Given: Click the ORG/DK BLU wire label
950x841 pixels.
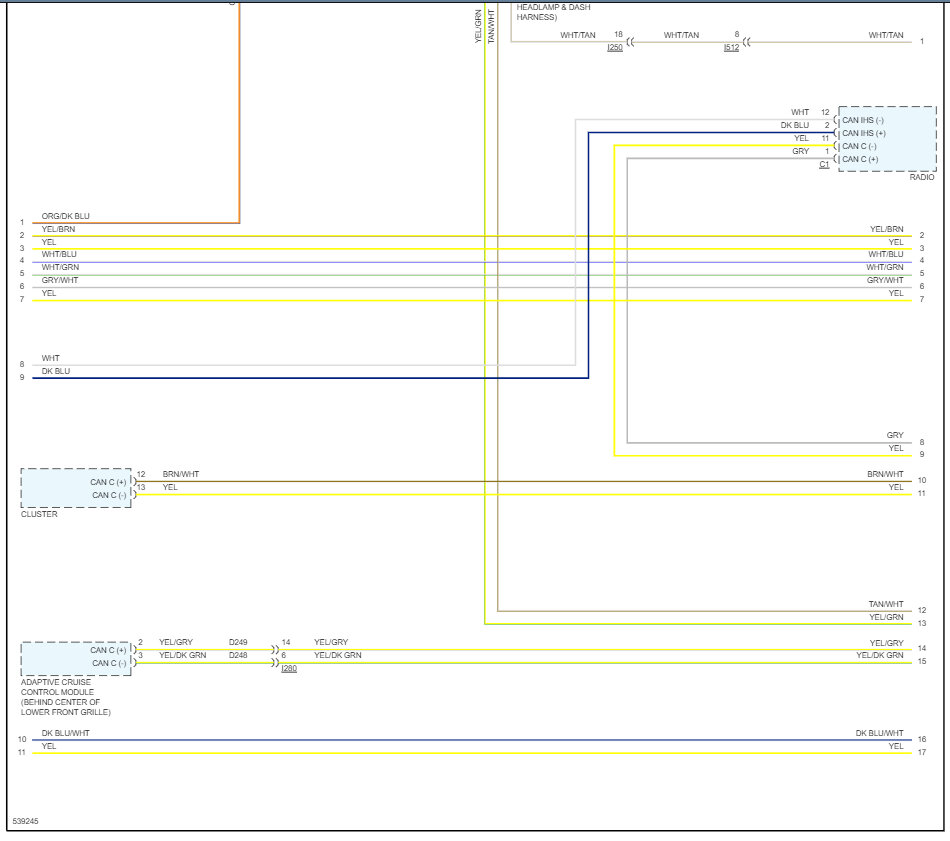Looking at the screenshot, I should 65,216.
